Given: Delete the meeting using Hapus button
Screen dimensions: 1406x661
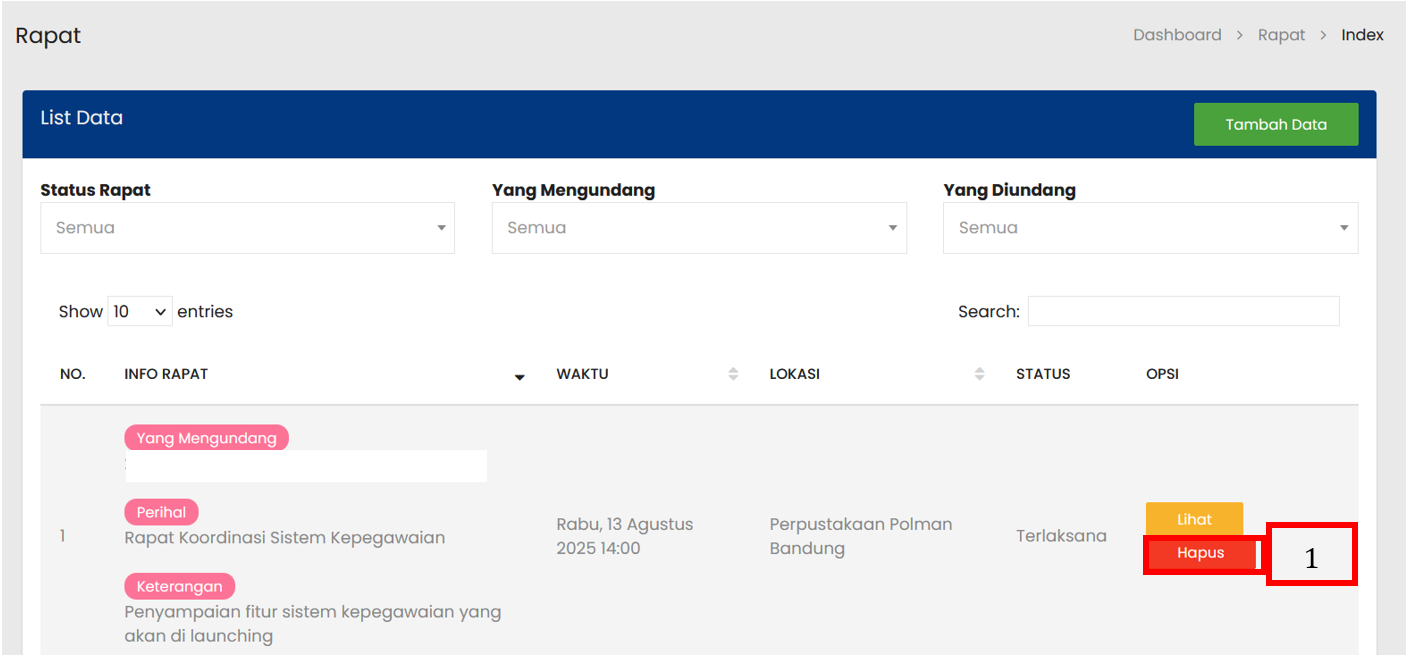Looking at the screenshot, I should [1200, 554].
